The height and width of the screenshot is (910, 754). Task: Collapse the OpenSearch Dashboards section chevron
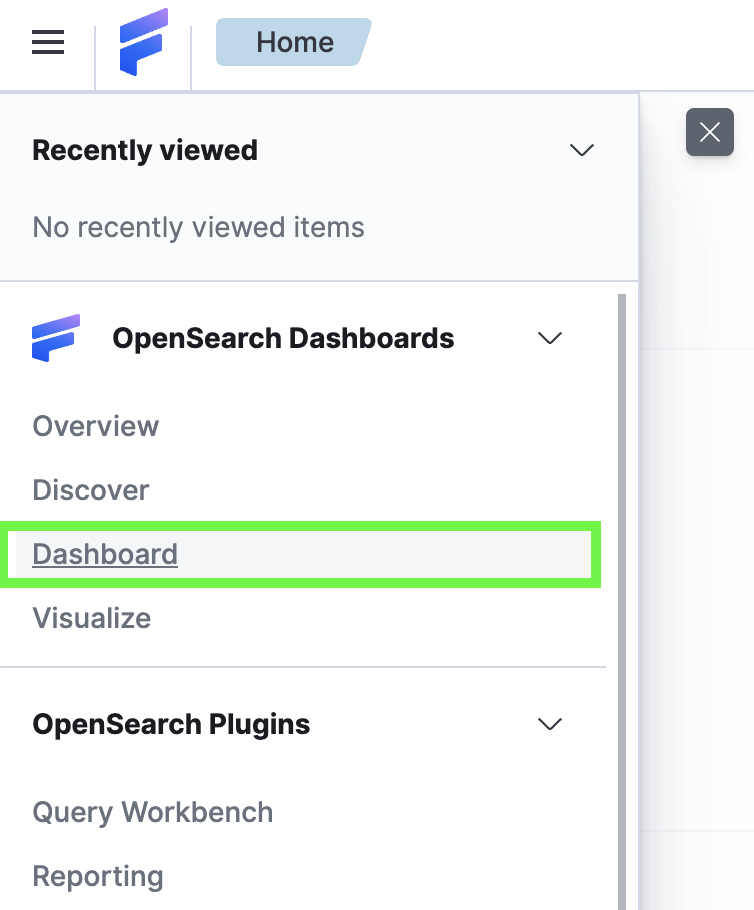coord(550,338)
